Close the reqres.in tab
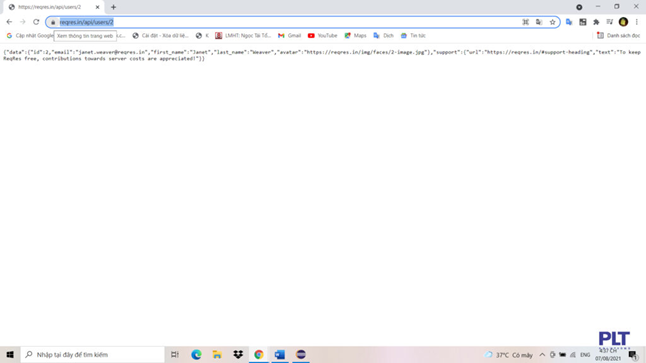646x363 pixels. [x=98, y=7]
